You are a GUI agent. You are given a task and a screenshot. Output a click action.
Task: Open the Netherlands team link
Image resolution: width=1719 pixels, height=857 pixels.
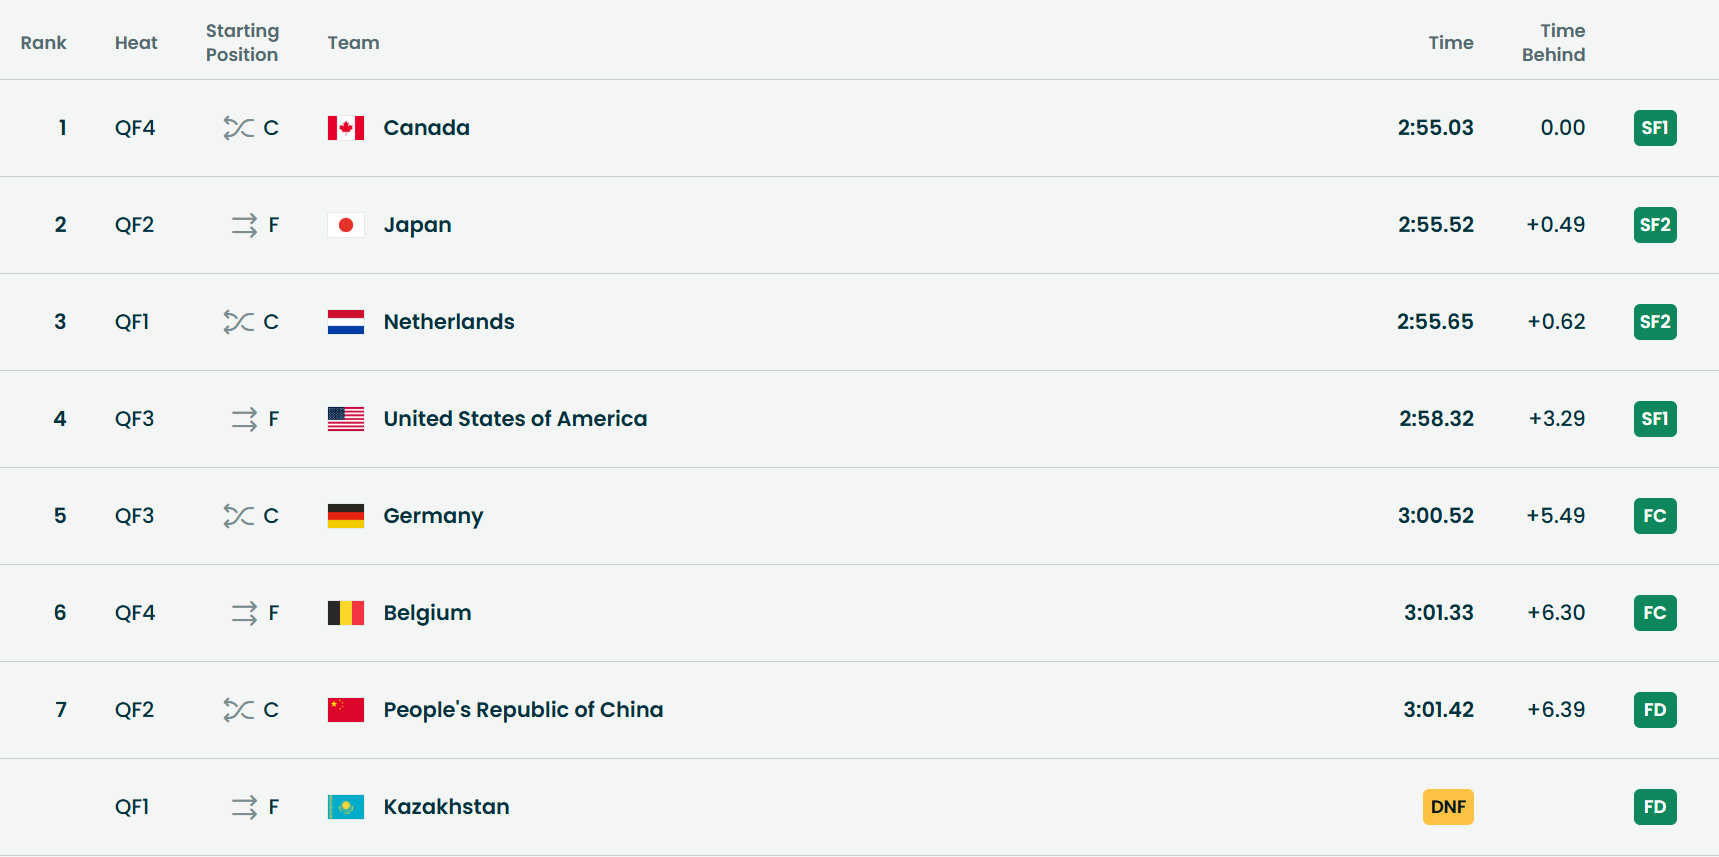tap(449, 322)
